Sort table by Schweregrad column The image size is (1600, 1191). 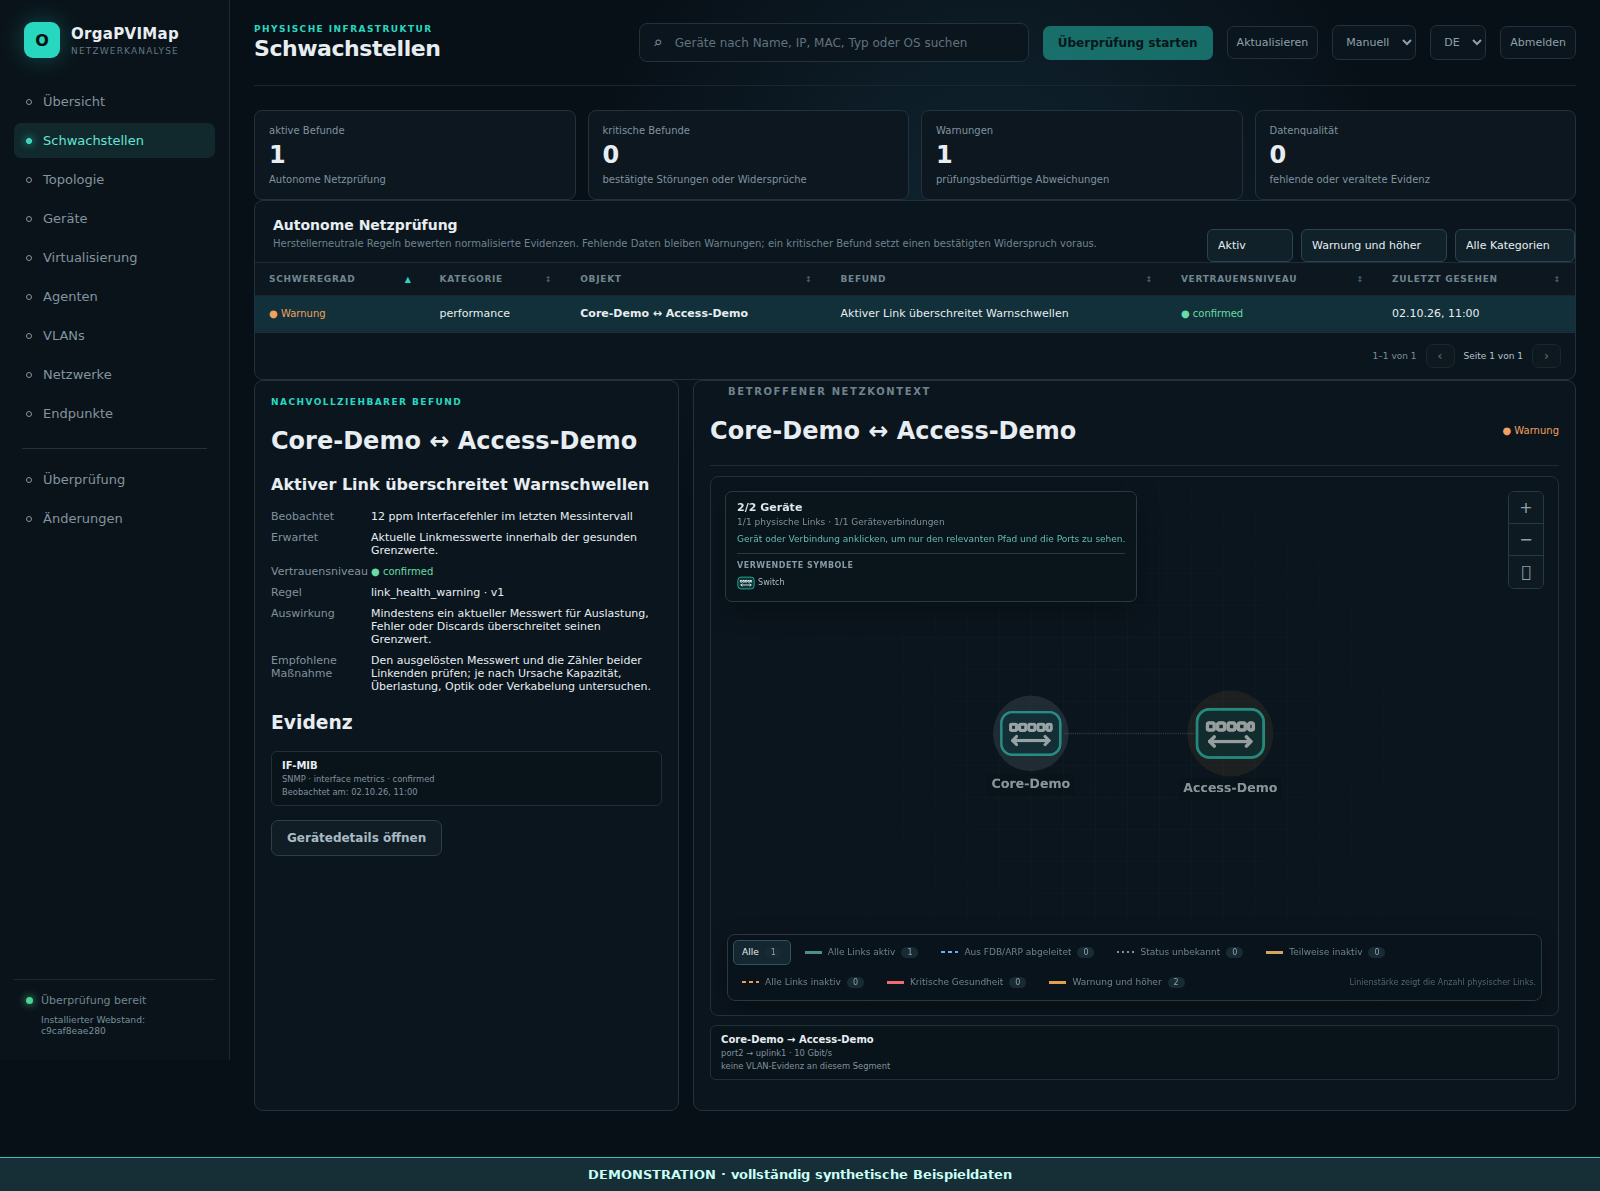[x=340, y=279]
